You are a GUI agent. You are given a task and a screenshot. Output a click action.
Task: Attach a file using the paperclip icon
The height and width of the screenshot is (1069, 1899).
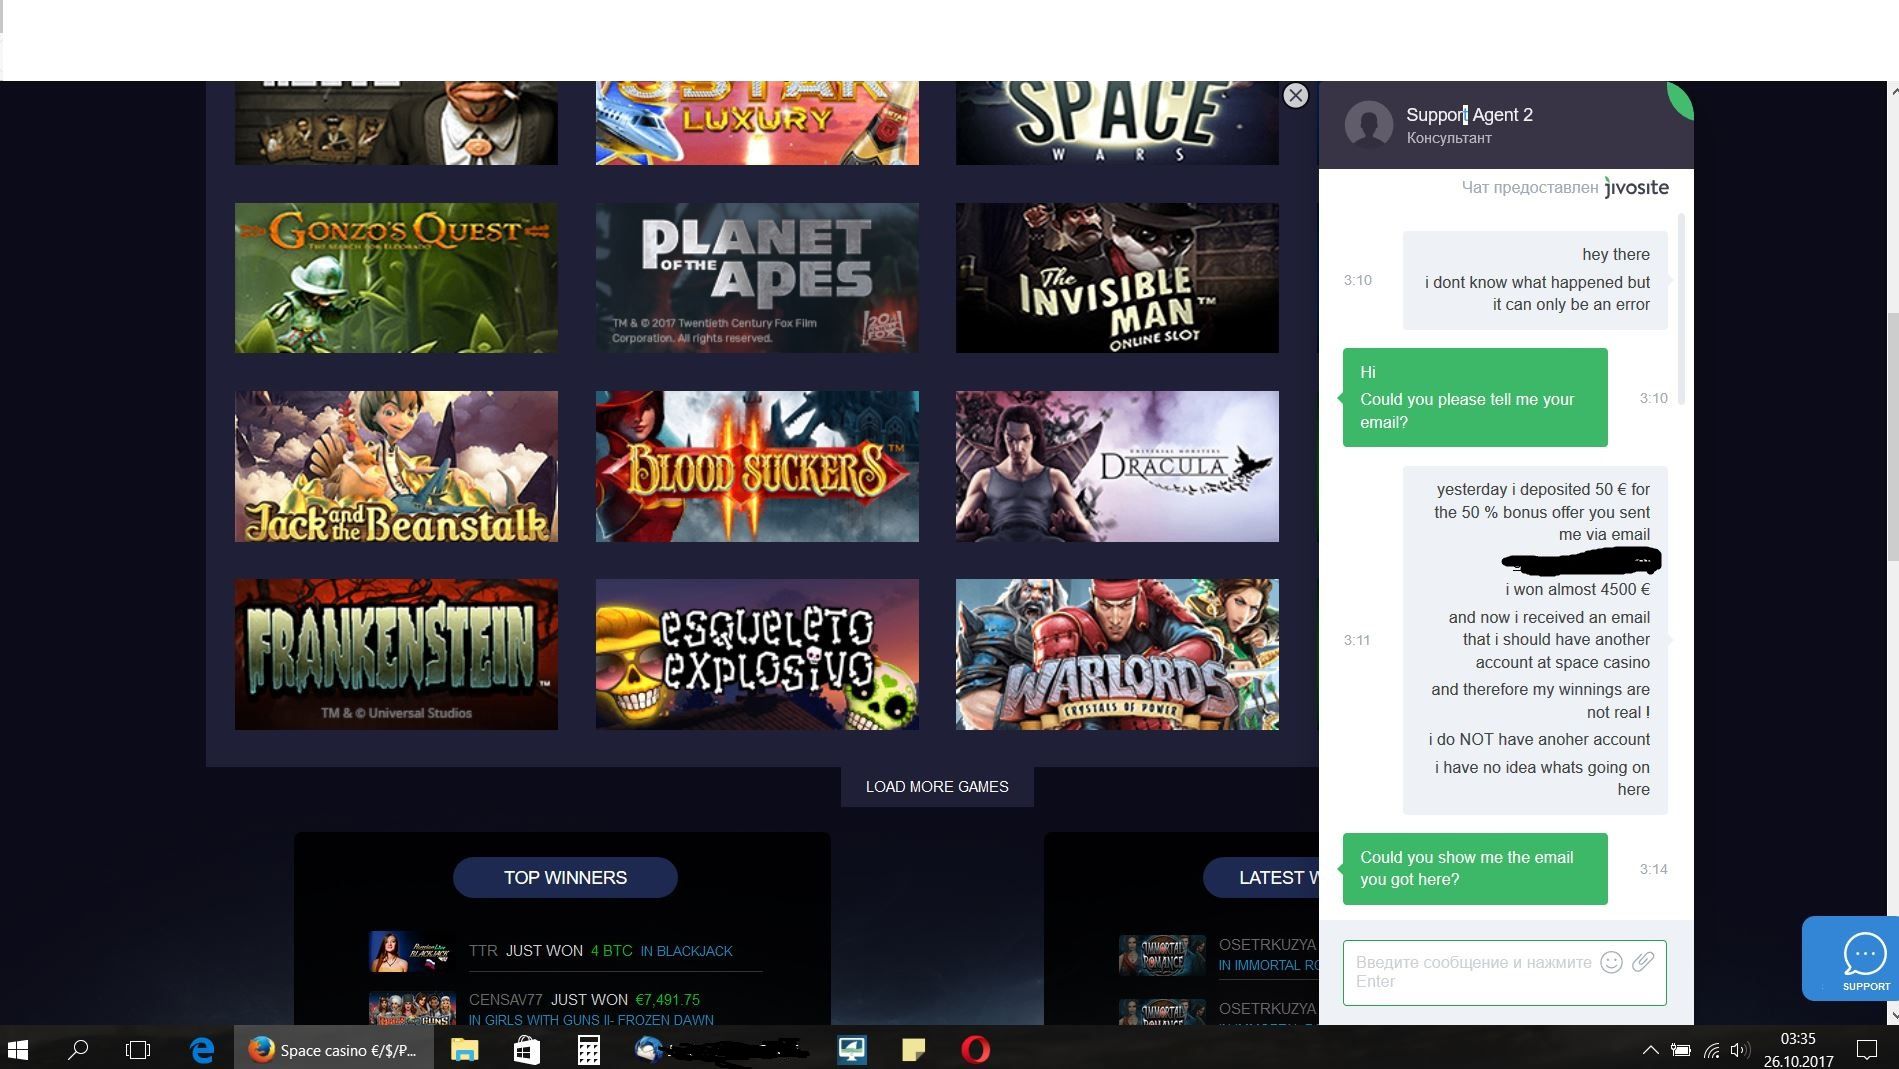pos(1643,962)
